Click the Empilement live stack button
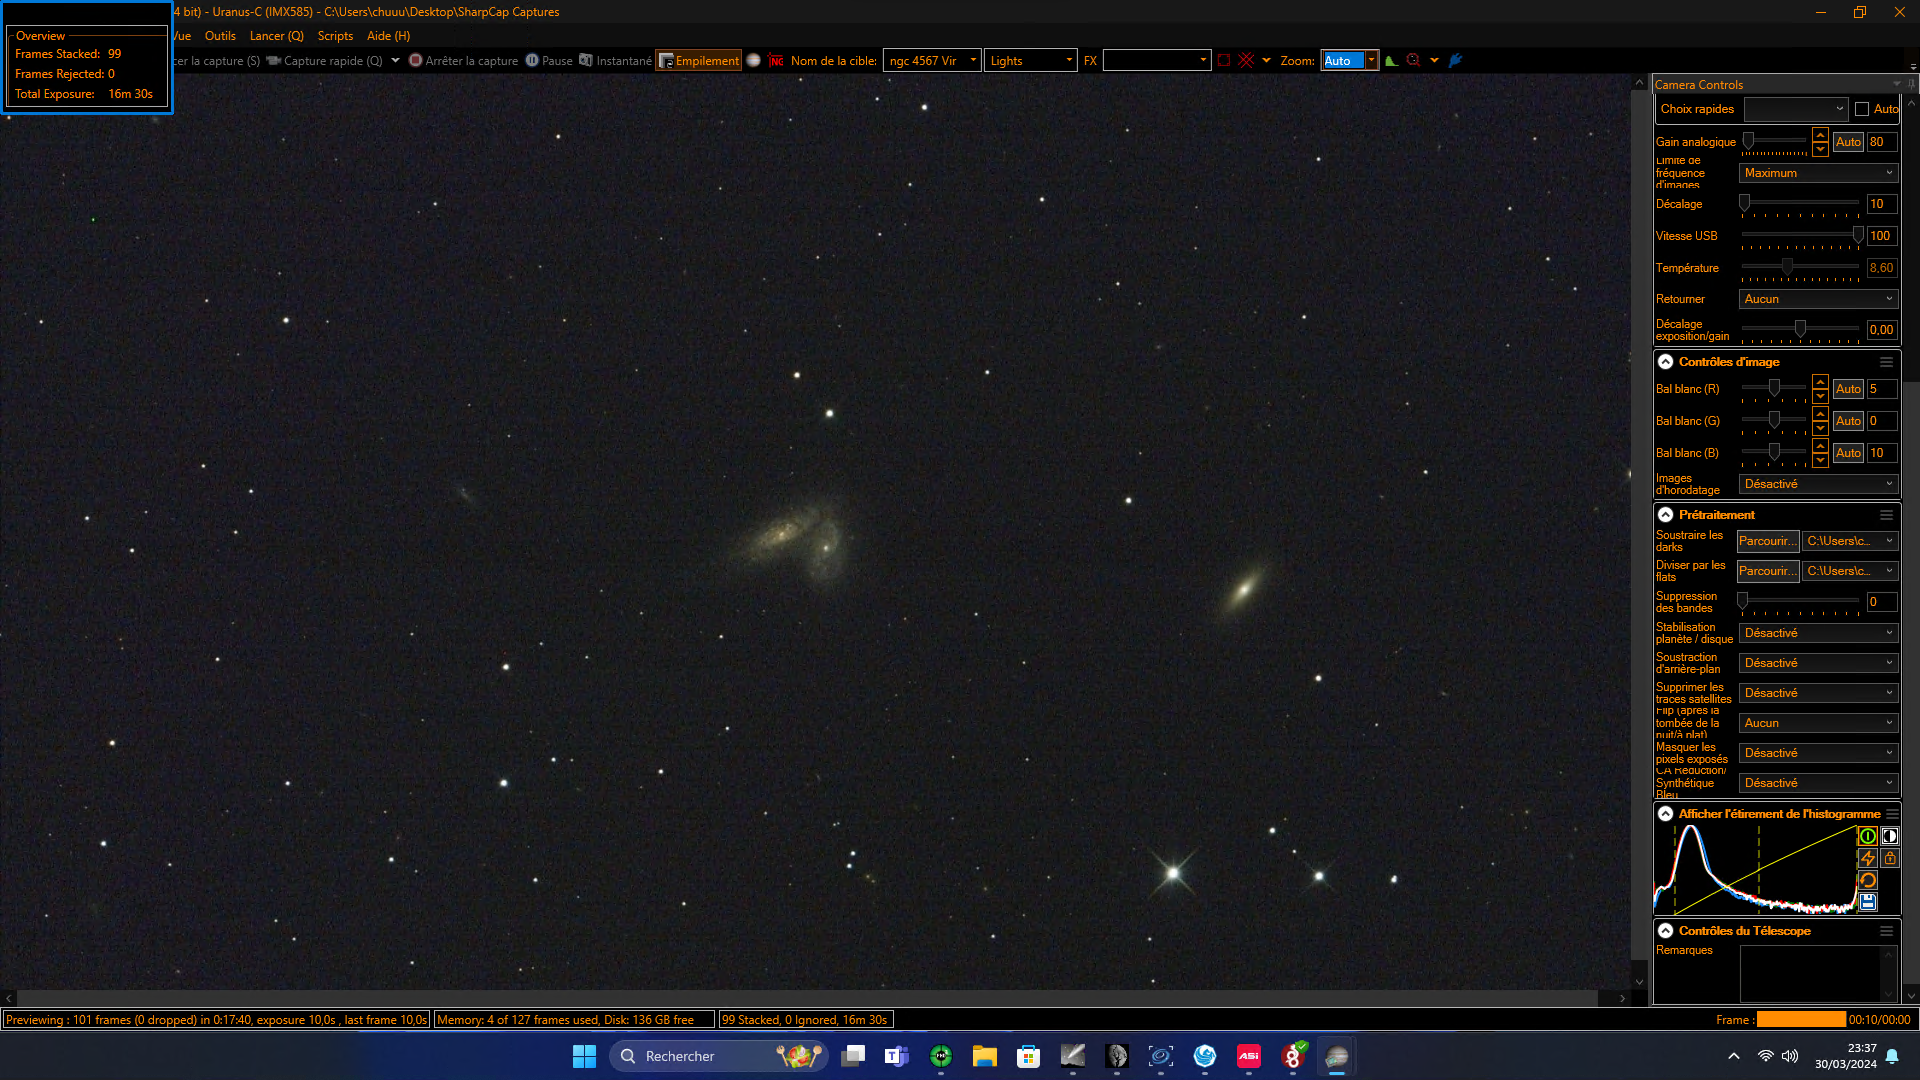The width and height of the screenshot is (1920, 1080). (x=699, y=61)
